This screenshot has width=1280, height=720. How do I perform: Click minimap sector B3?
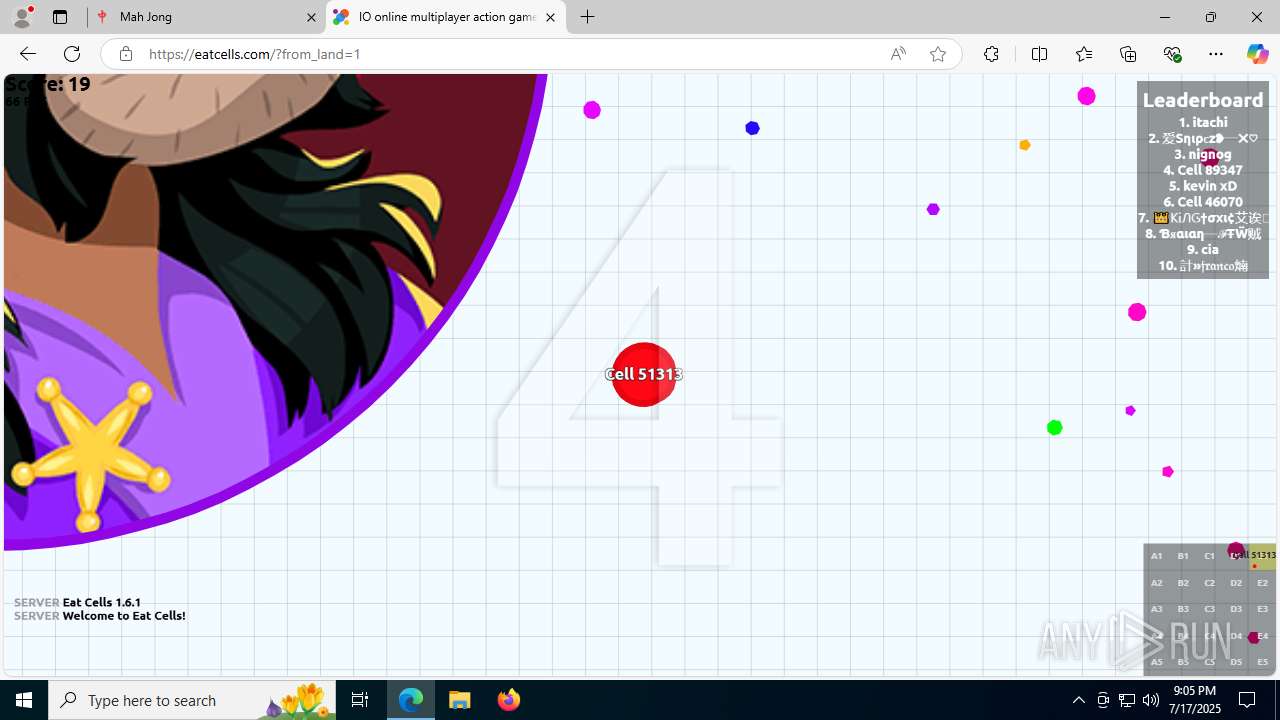pos(1183,609)
